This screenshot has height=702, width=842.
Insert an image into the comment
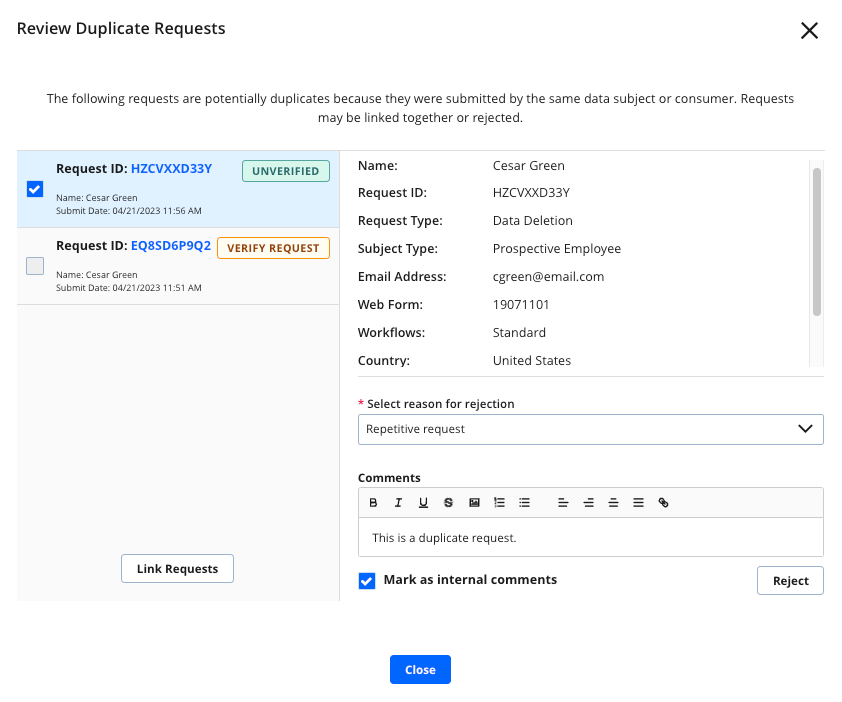click(x=474, y=503)
